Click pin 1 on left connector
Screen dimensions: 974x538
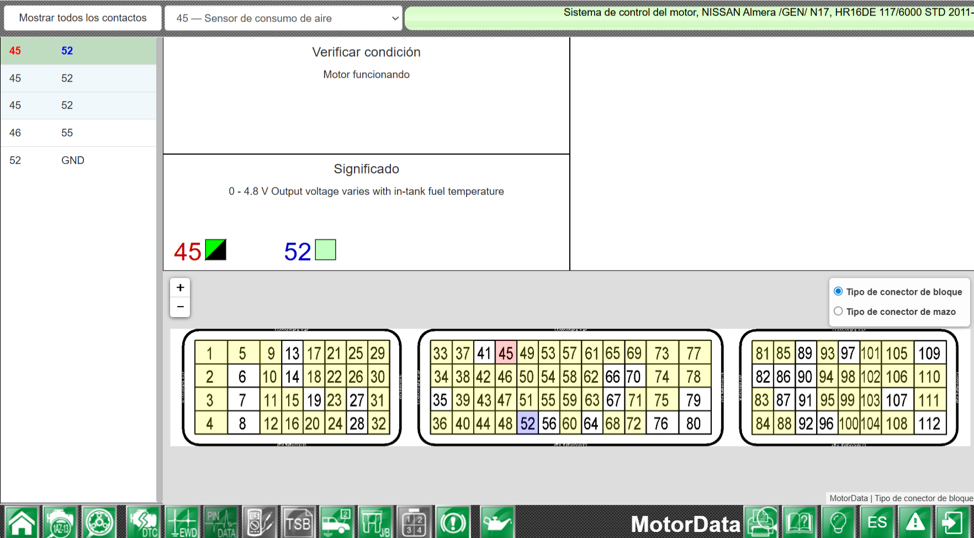(x=210, y=353)
